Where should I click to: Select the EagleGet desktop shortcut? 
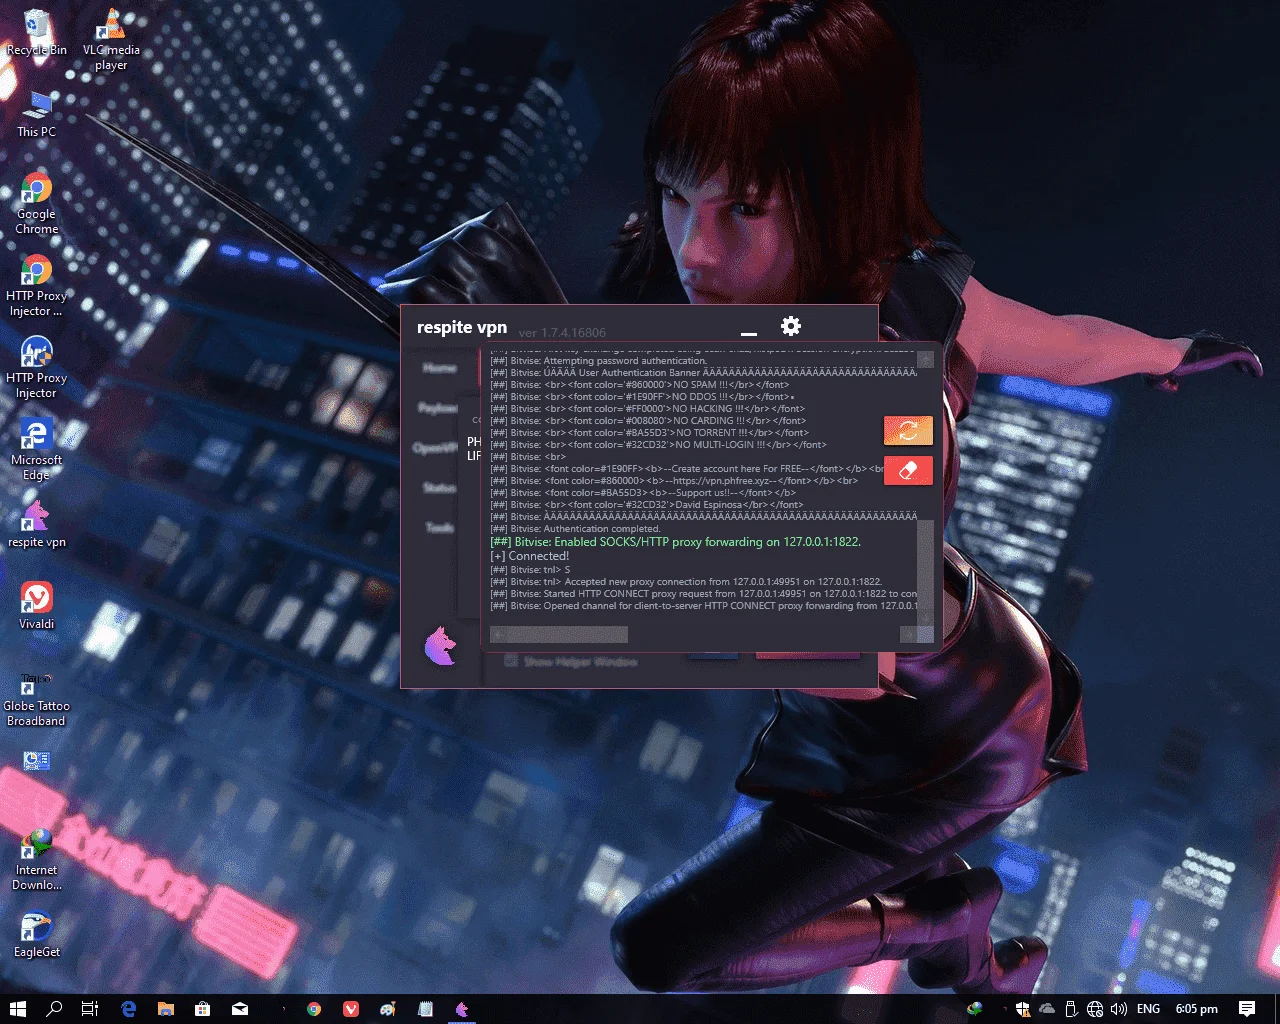[x=37, y=935]
